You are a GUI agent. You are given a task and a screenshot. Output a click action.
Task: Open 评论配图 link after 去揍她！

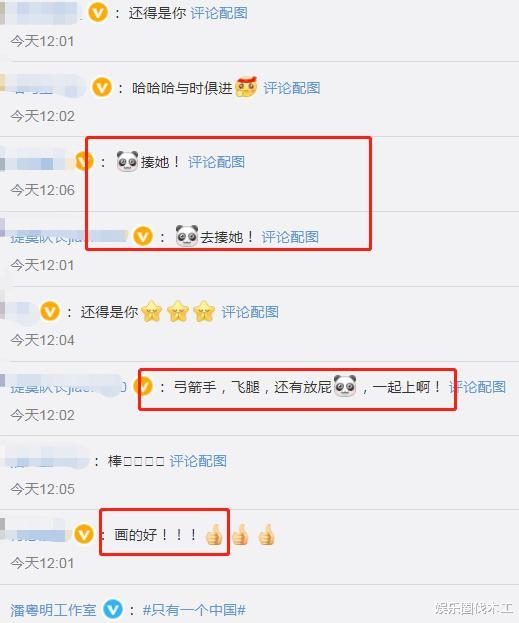(x=290, y=237)
